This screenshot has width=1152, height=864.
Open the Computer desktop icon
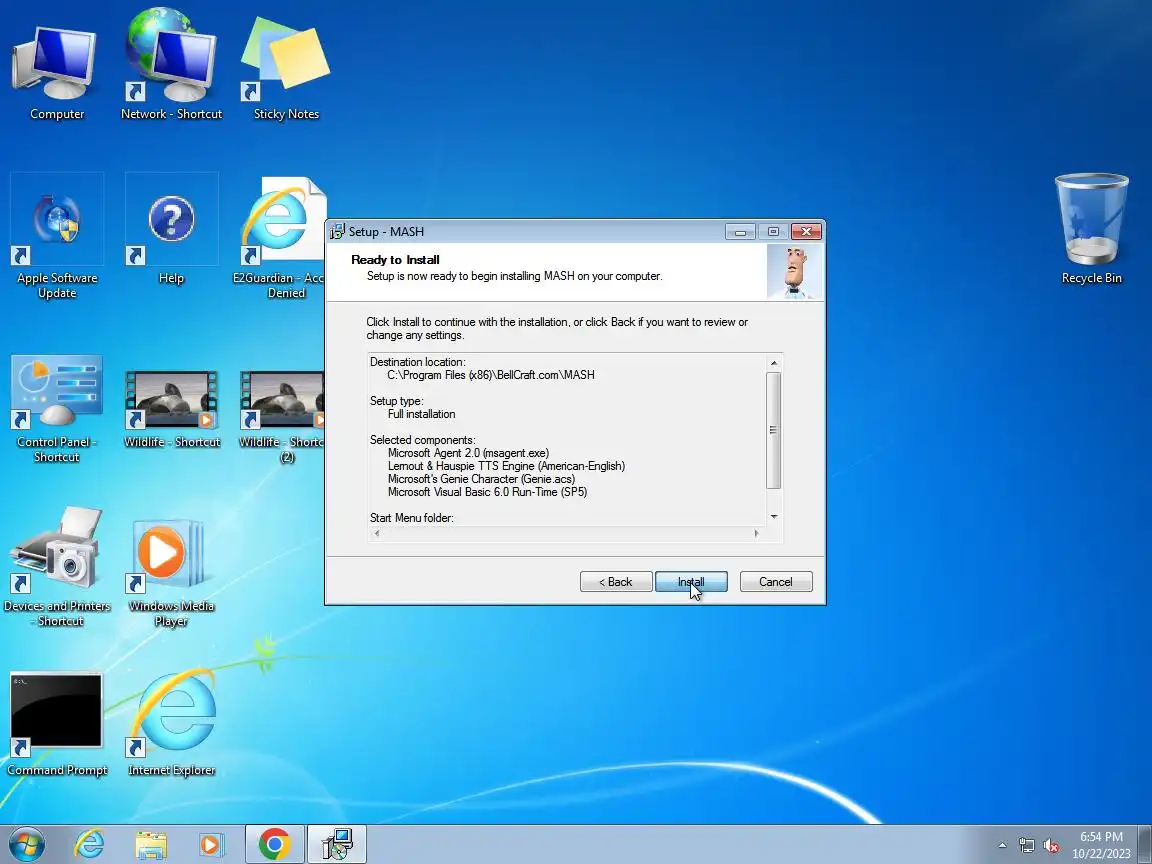(x=57, y=71)
